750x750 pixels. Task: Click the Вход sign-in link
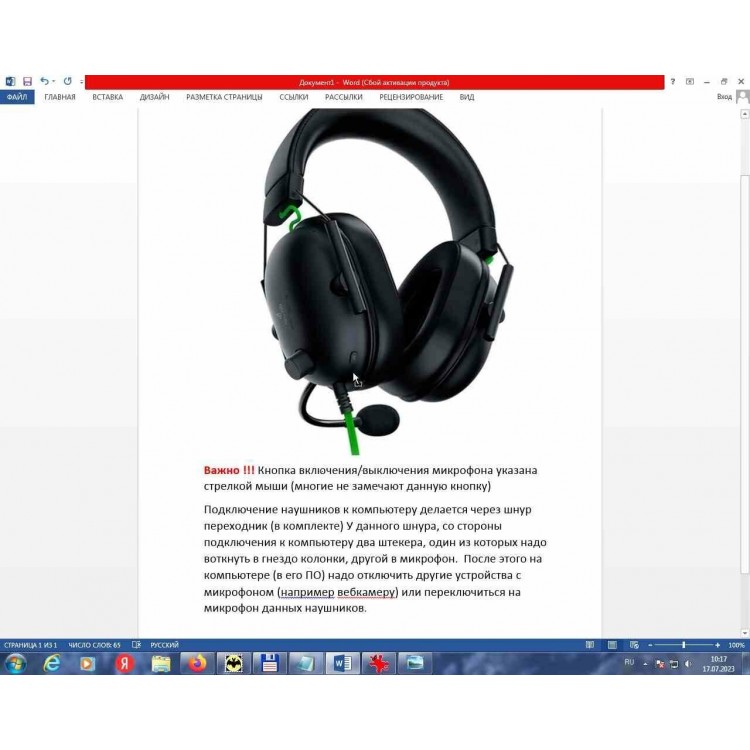click(x=724, y=97)
